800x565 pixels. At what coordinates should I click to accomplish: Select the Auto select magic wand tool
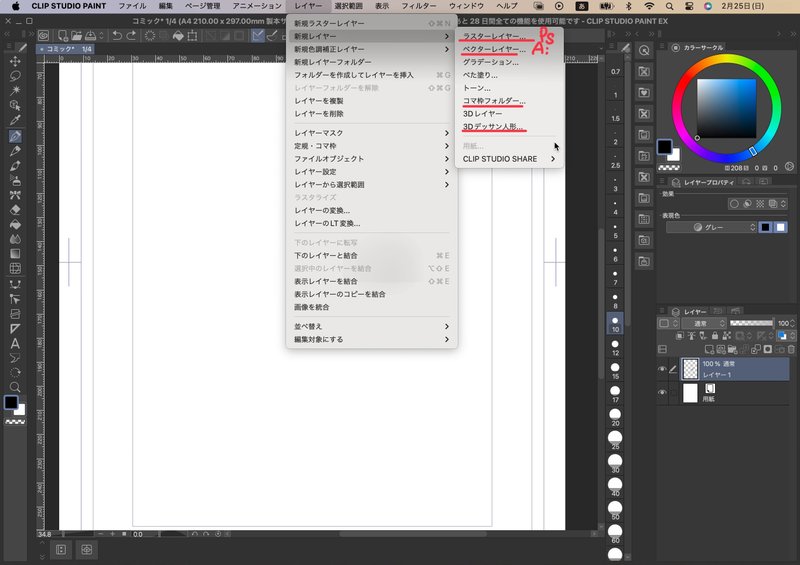coord(15,91)
